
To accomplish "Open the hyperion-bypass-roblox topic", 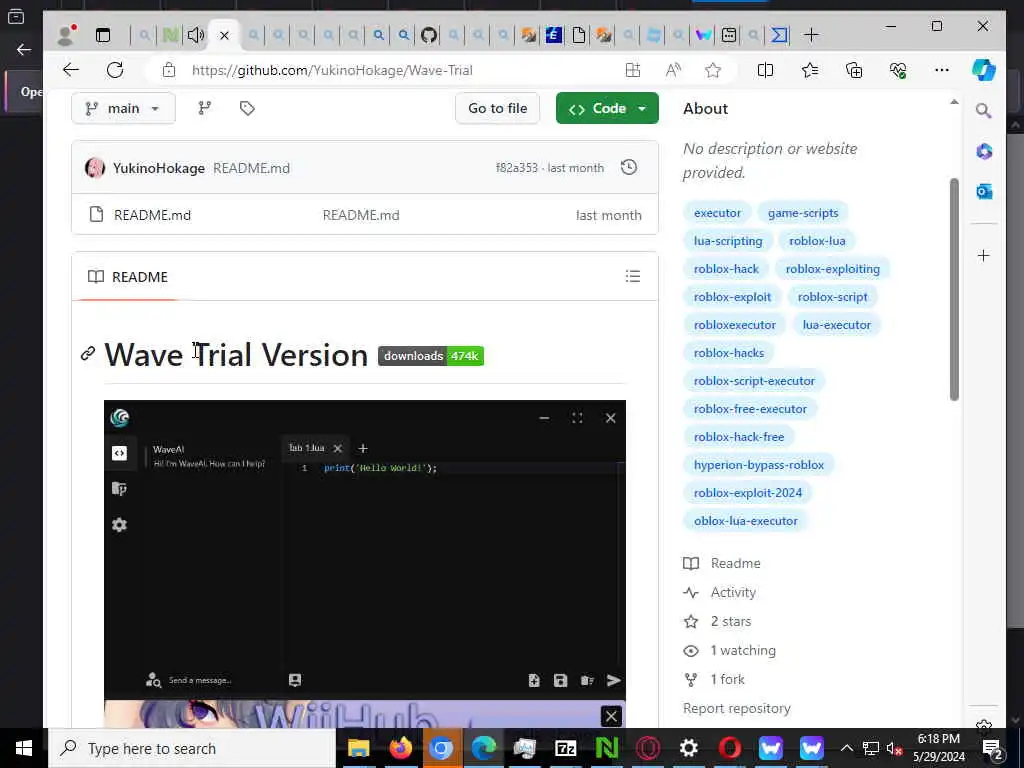I will [x=758, y=465].
